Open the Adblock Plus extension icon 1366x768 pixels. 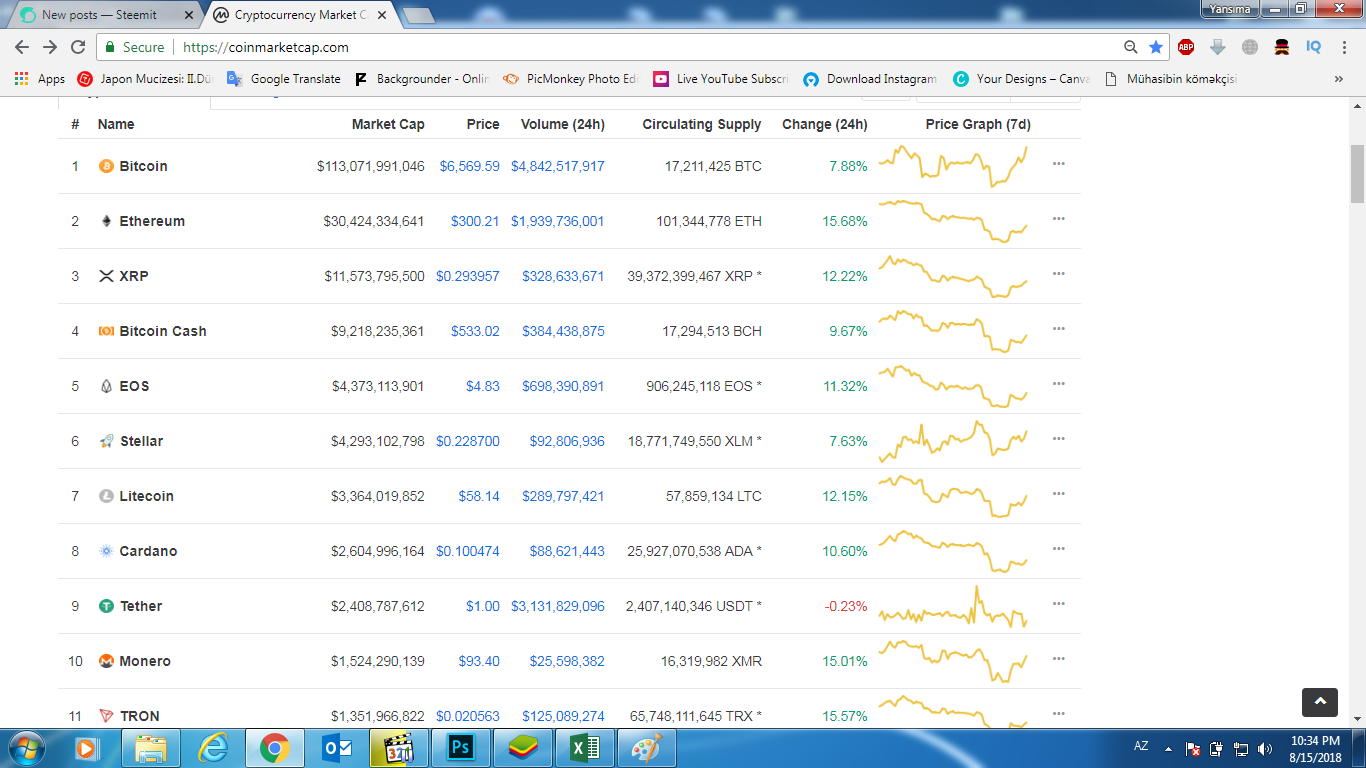coord(1186,47)
